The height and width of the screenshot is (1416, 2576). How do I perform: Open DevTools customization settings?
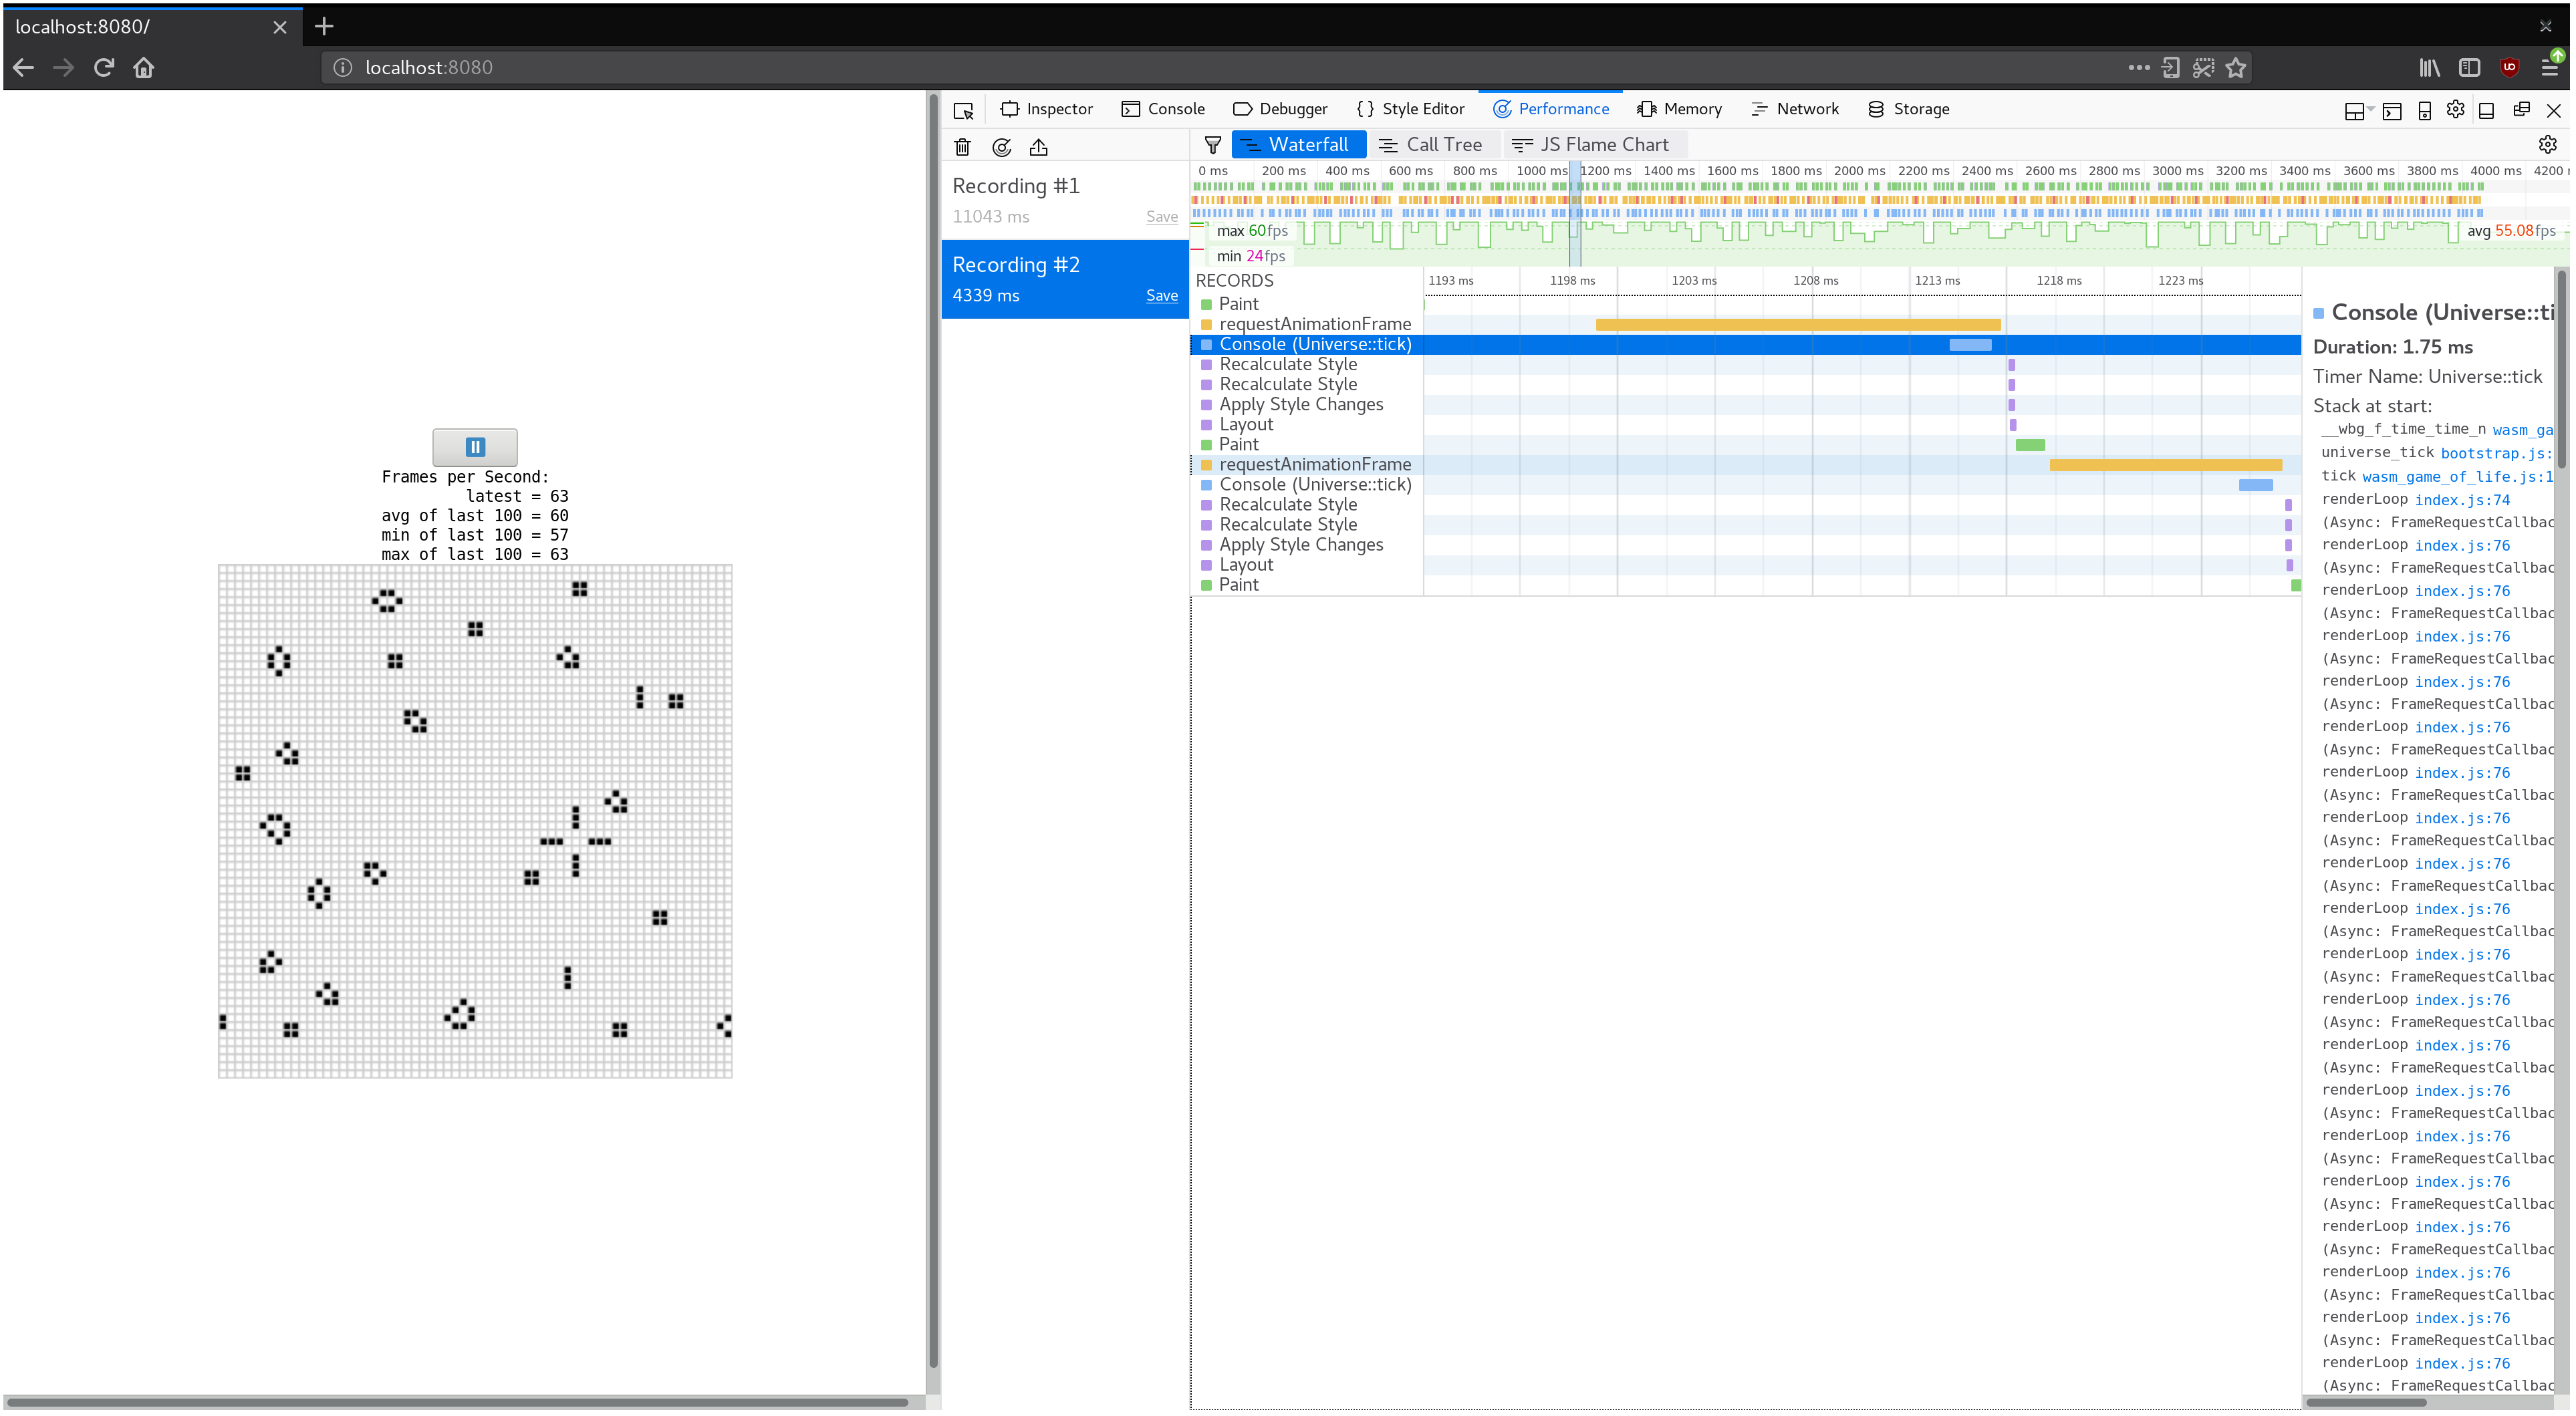pos(2456,110)
